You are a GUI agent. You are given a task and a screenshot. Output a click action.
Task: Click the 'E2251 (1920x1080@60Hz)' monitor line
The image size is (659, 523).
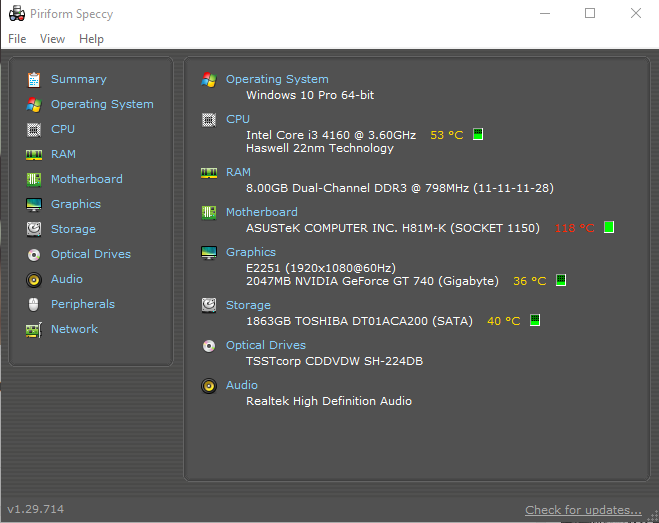click(x=321, y=268)
